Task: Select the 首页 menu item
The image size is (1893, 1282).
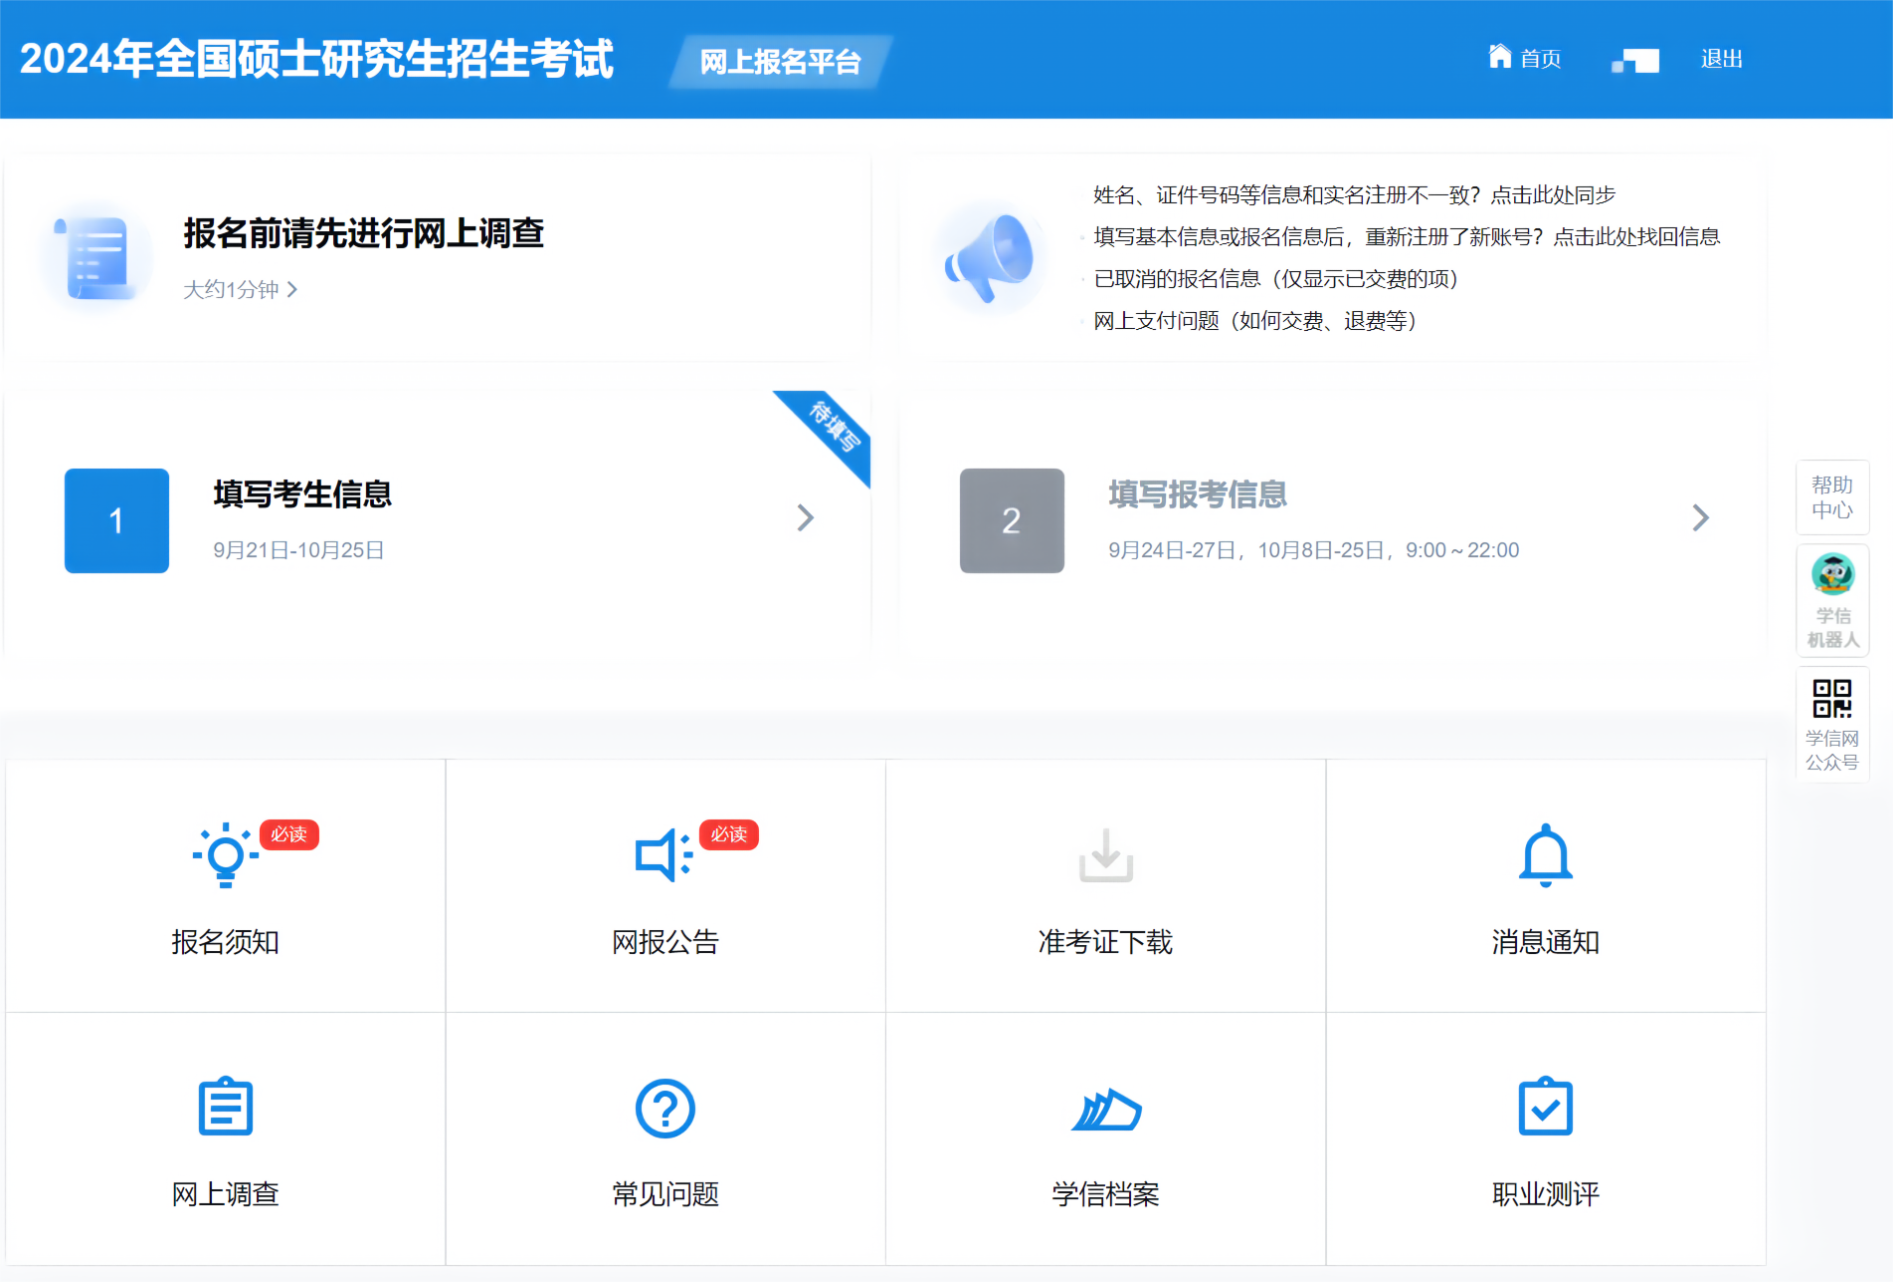Action: coord(1540,58)
